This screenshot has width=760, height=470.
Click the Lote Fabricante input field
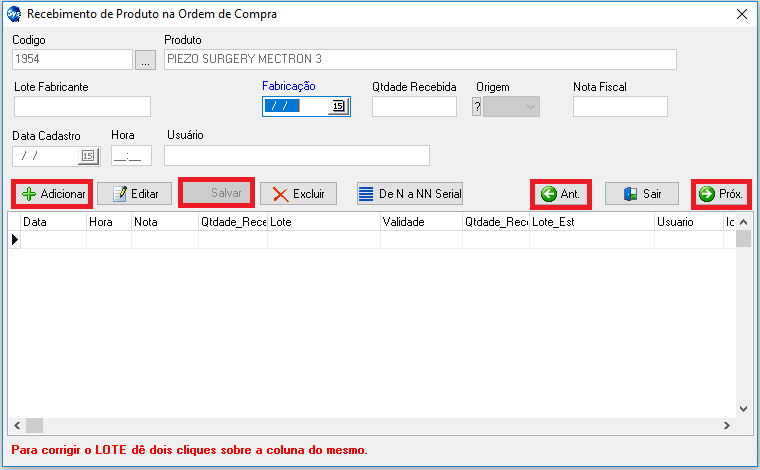82,107
